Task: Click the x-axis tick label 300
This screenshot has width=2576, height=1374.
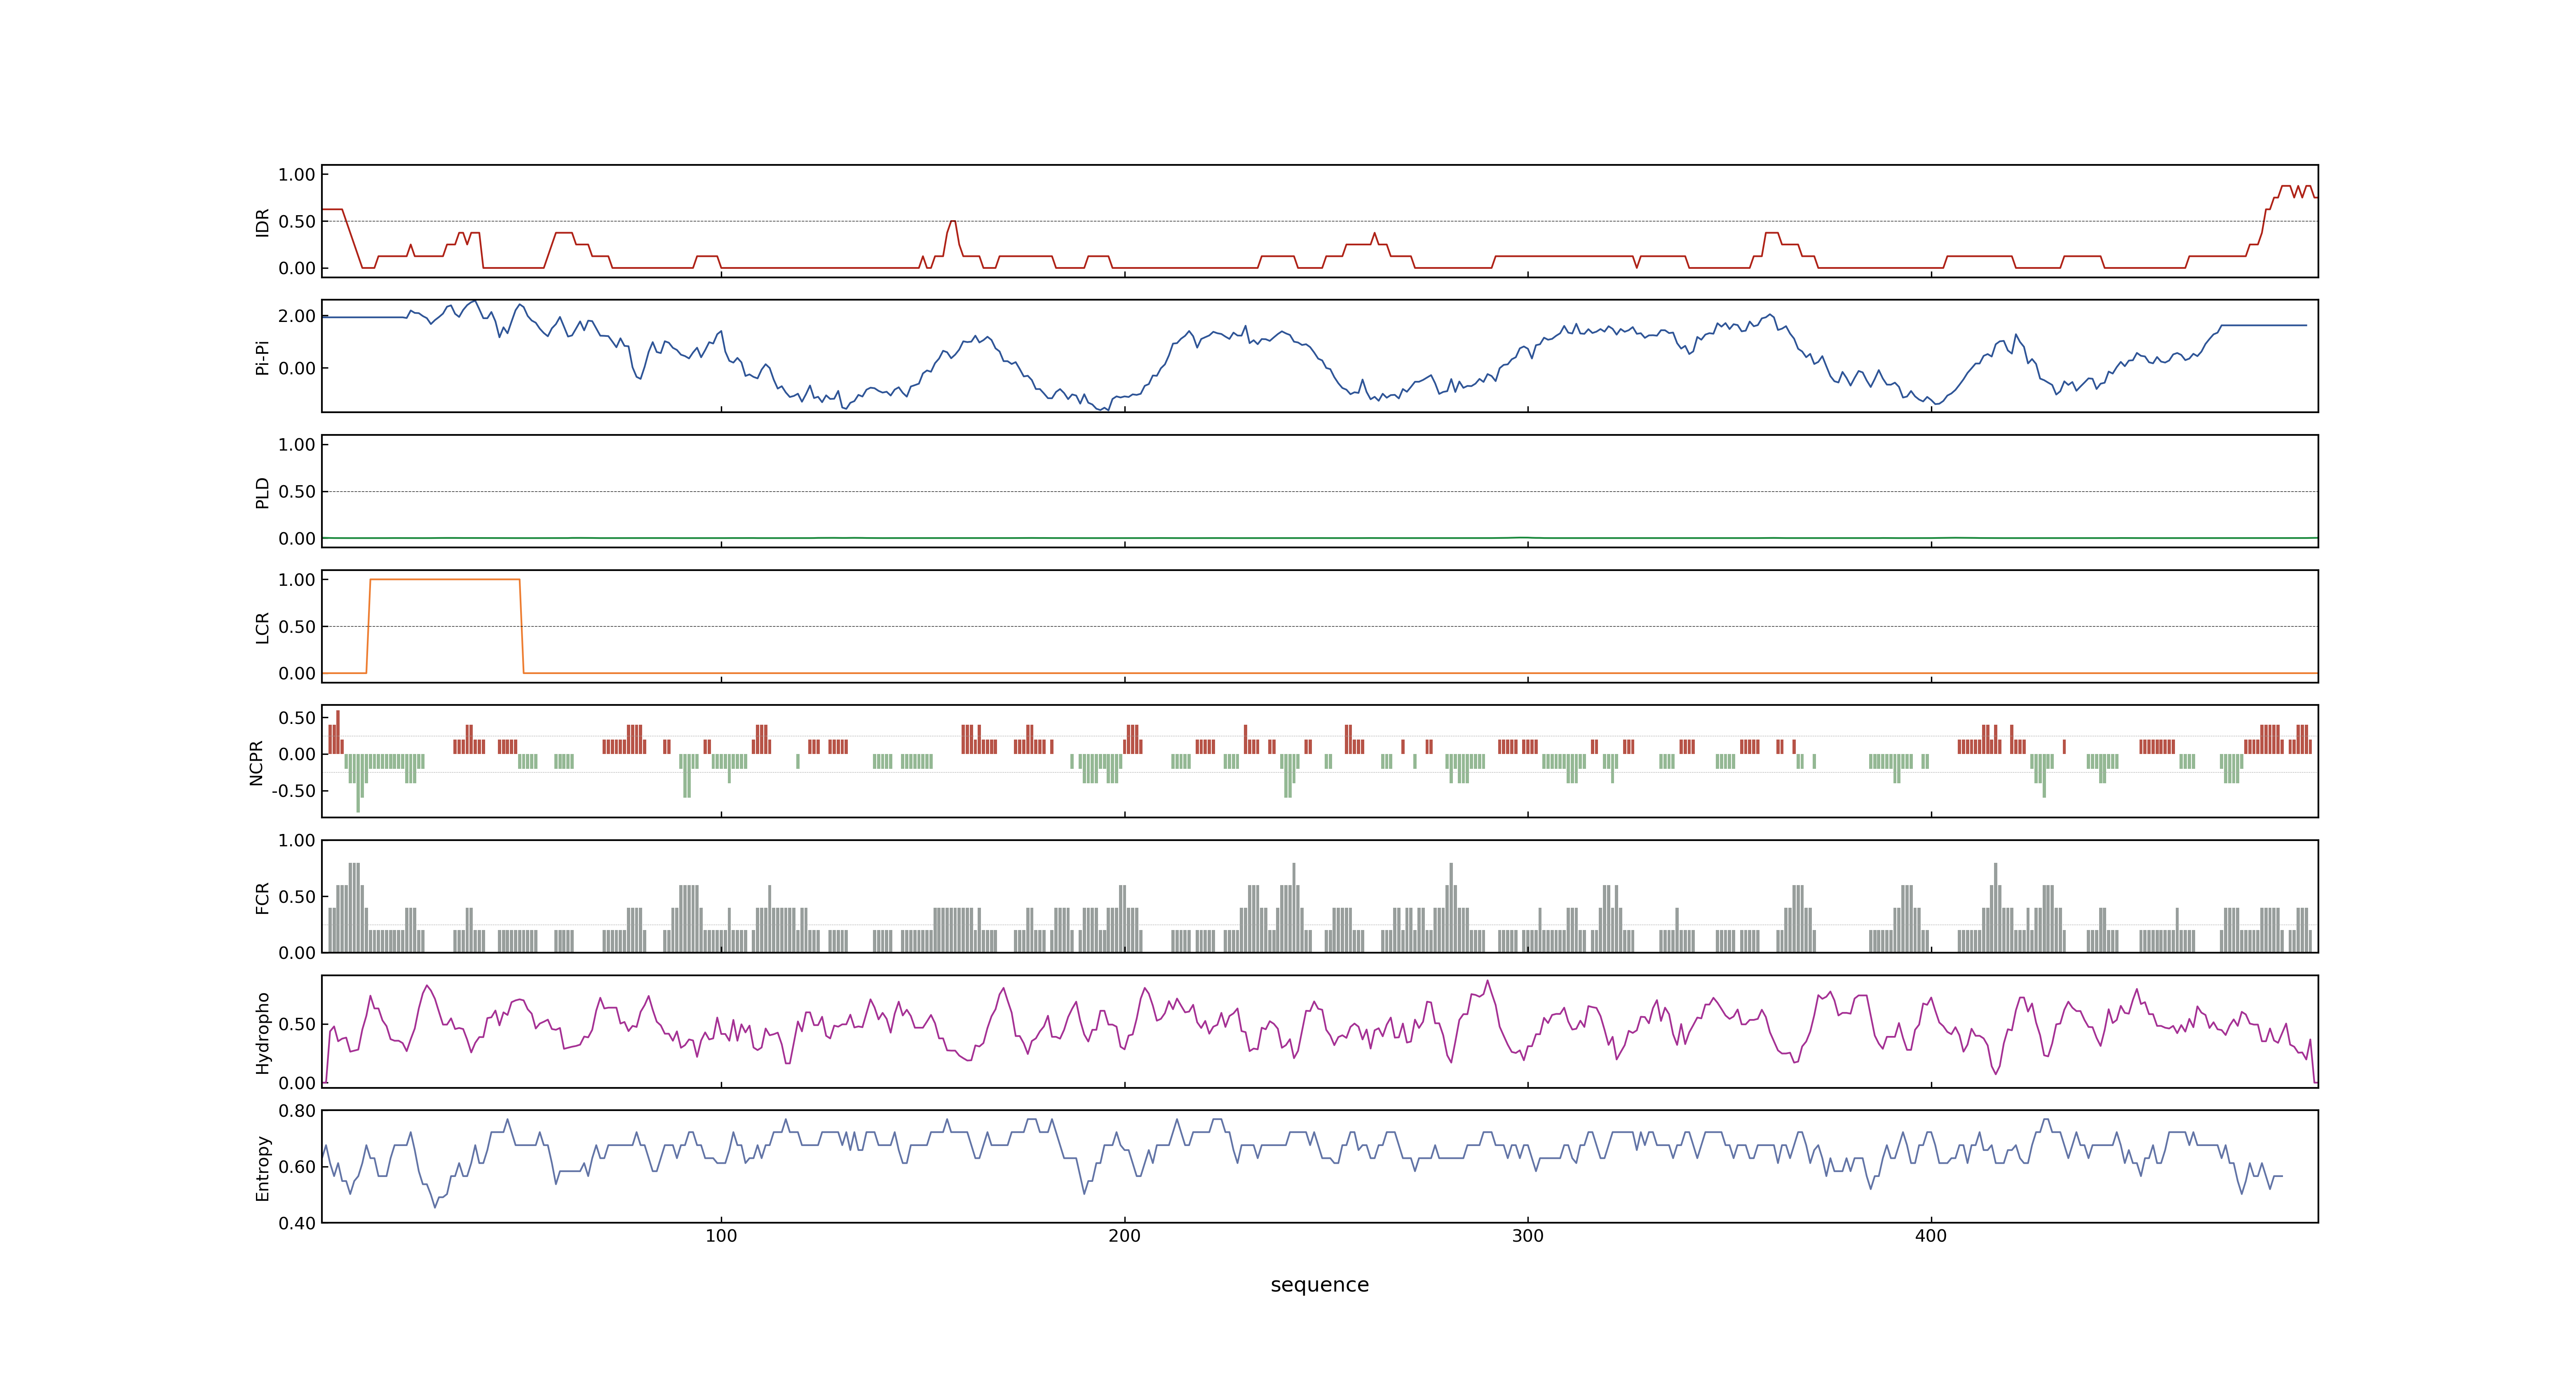Action: pyautogui.click(x=1527, y=1236)
